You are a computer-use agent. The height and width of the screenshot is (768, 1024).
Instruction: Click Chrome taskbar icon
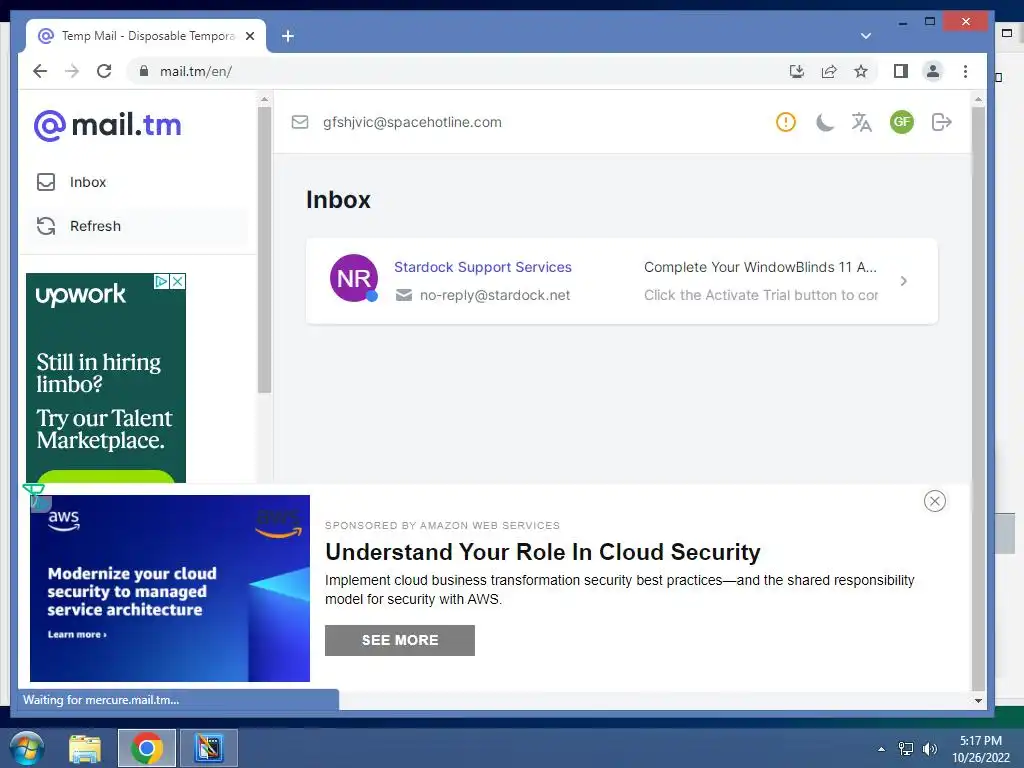tap(147, 748)
